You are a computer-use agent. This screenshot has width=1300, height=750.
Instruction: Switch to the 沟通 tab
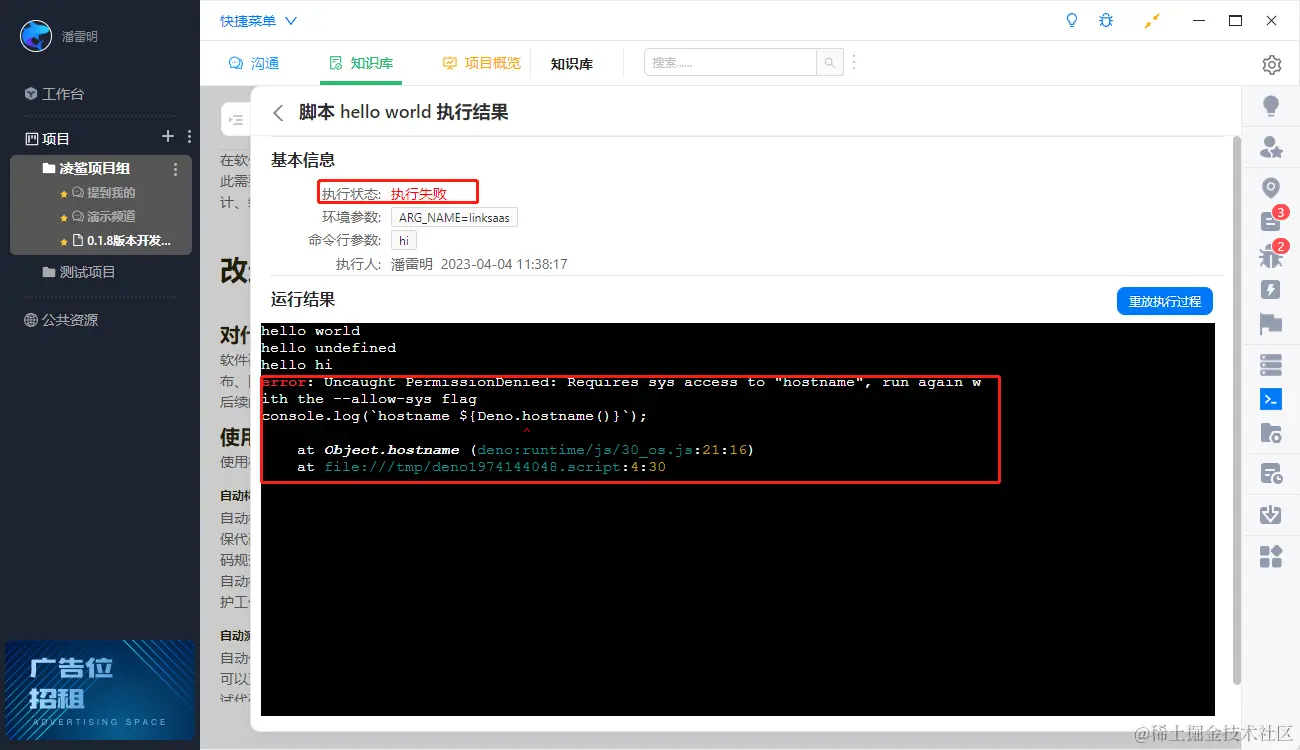pos(254,63)
